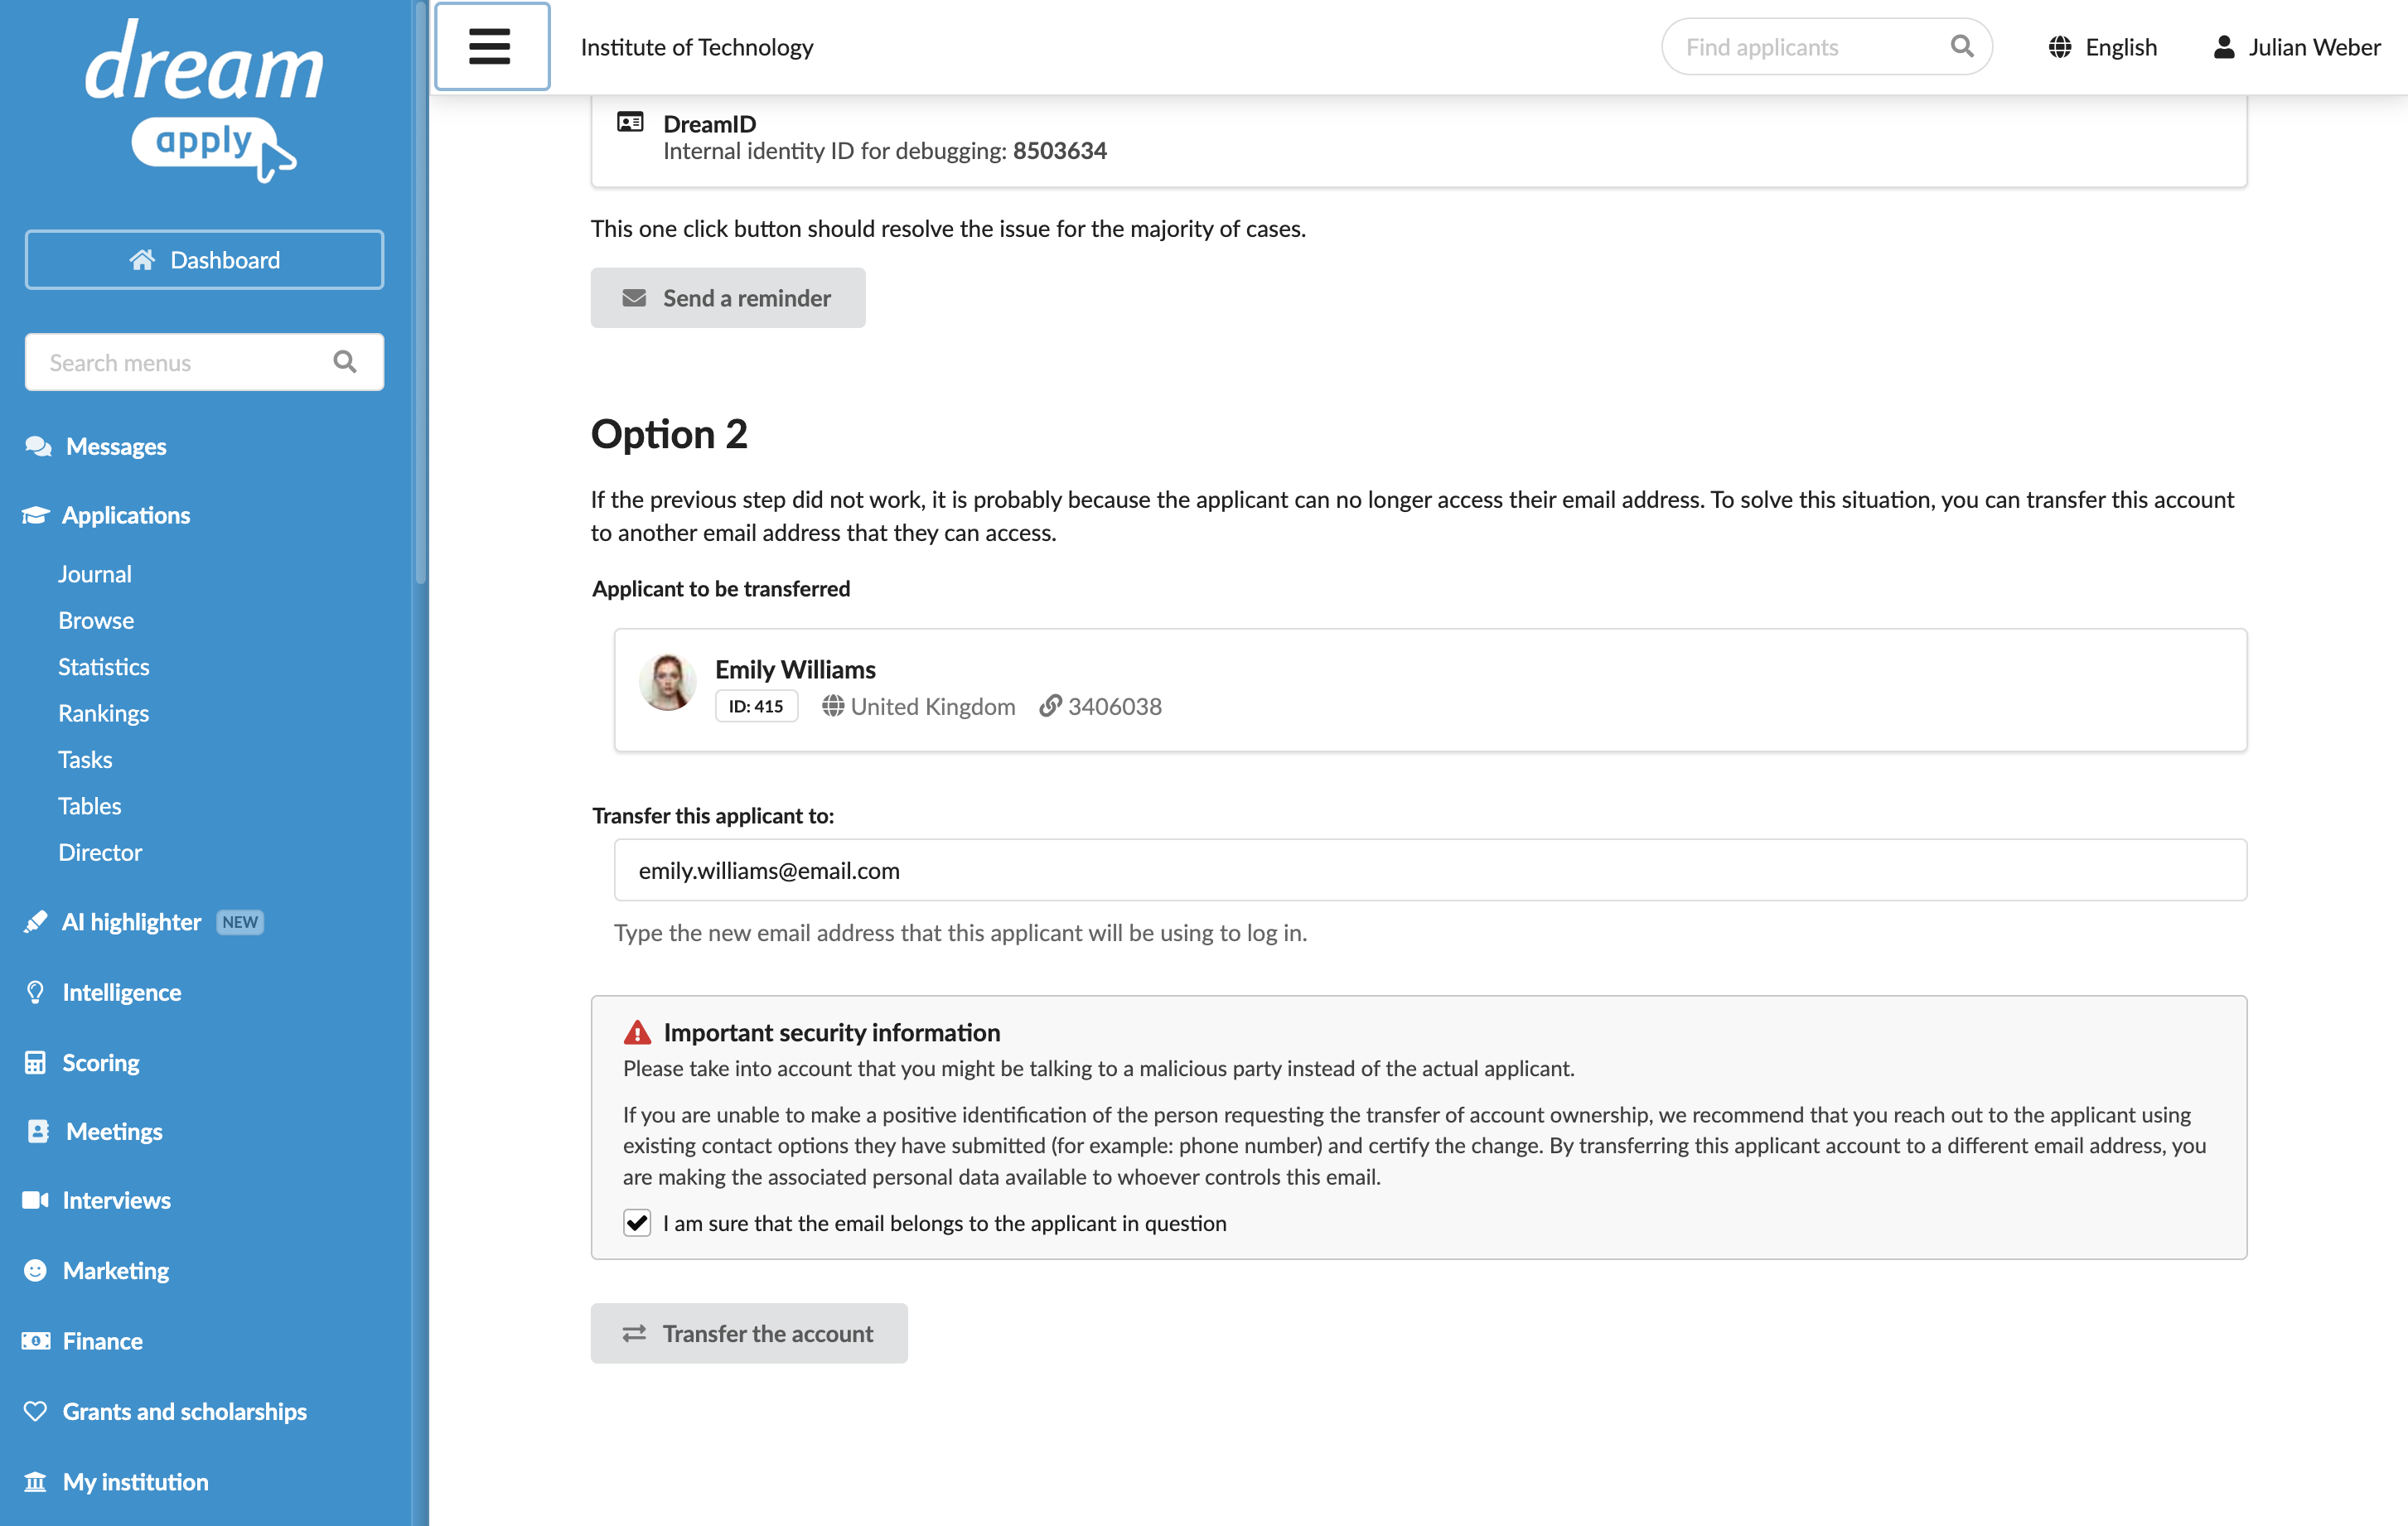
Task: Click the user profile icon
Action: pos(2223,47)
